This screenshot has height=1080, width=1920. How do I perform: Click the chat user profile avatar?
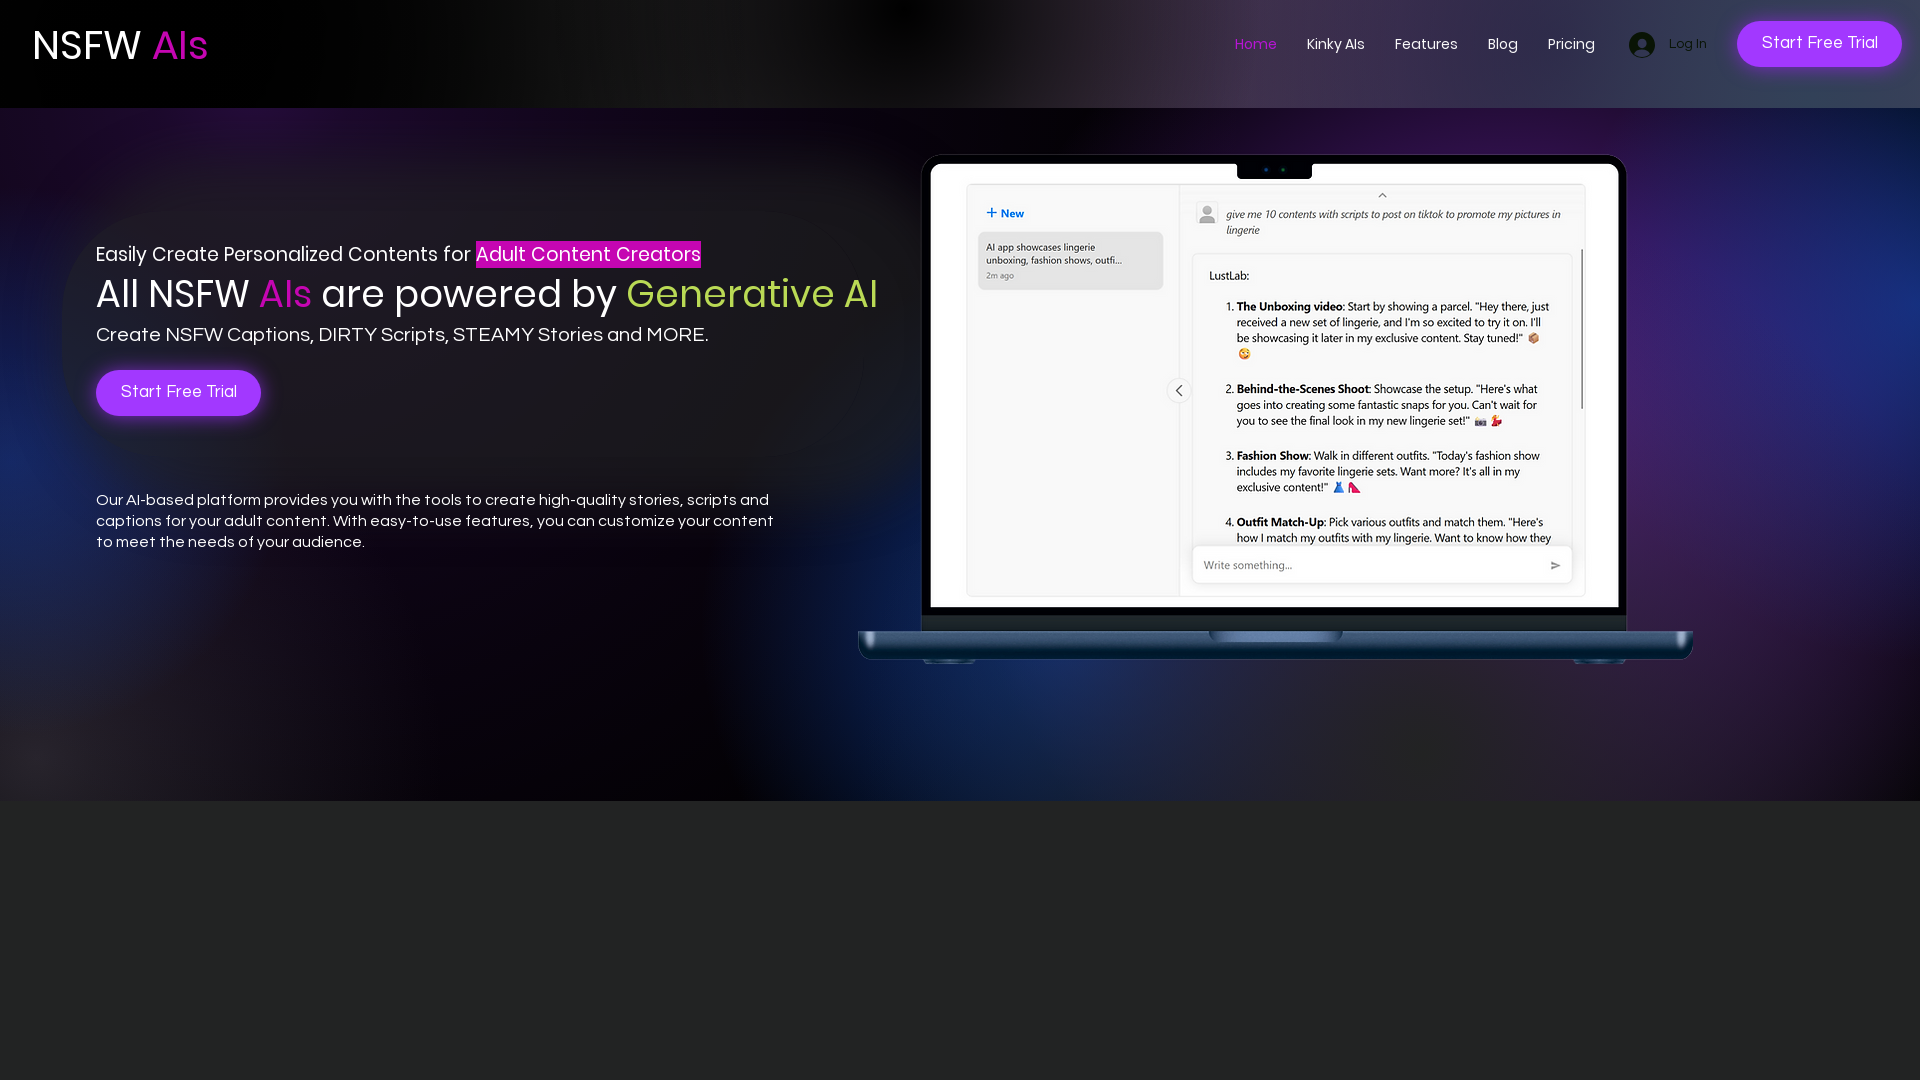tap(1207, 214)
